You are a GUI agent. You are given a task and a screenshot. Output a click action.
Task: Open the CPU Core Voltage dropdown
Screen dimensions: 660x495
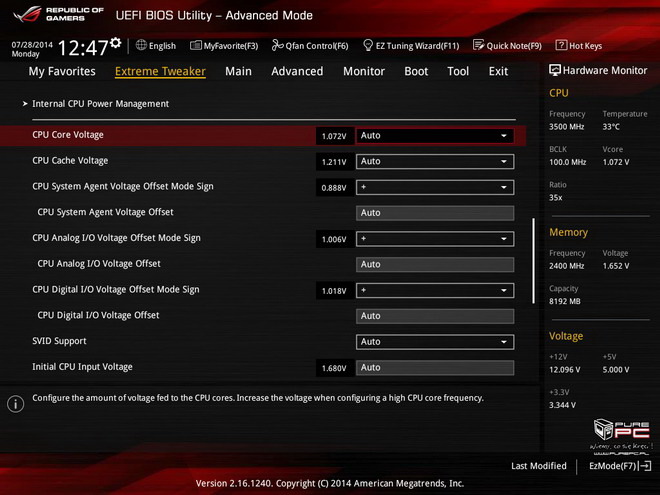pyautogui.click(x=435, y=136)
